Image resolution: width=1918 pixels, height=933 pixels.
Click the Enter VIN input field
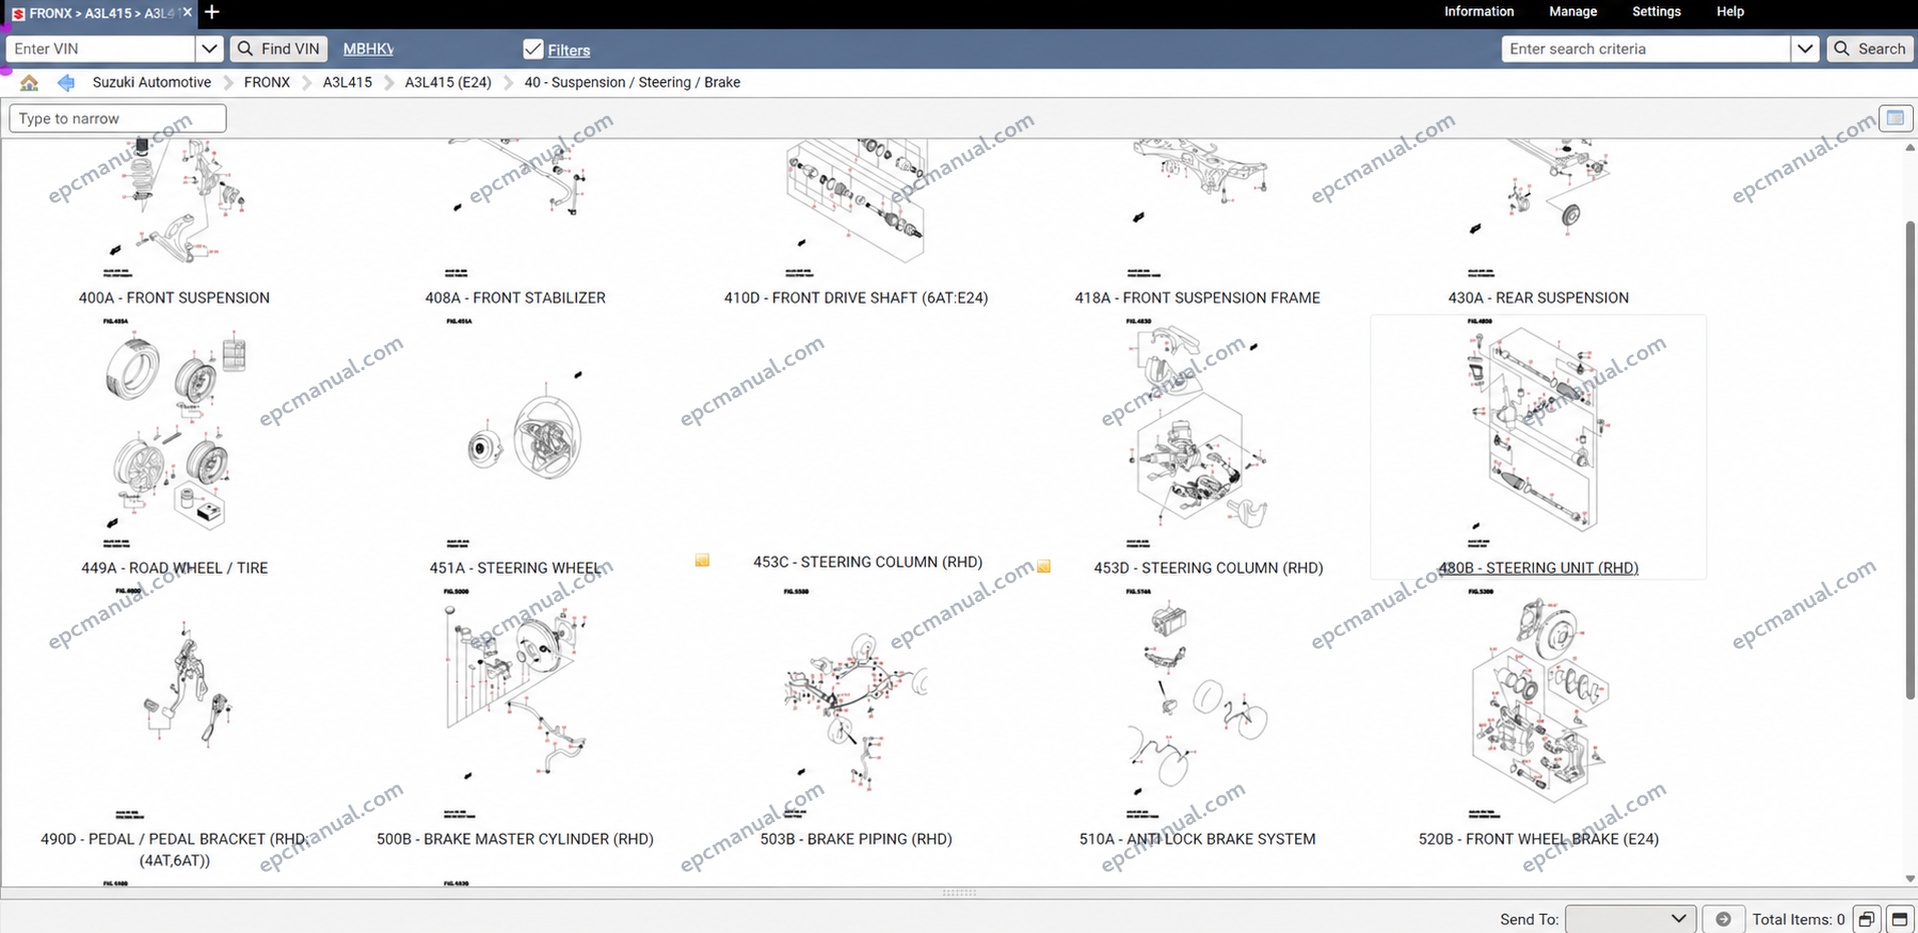[x=101, y=49]
